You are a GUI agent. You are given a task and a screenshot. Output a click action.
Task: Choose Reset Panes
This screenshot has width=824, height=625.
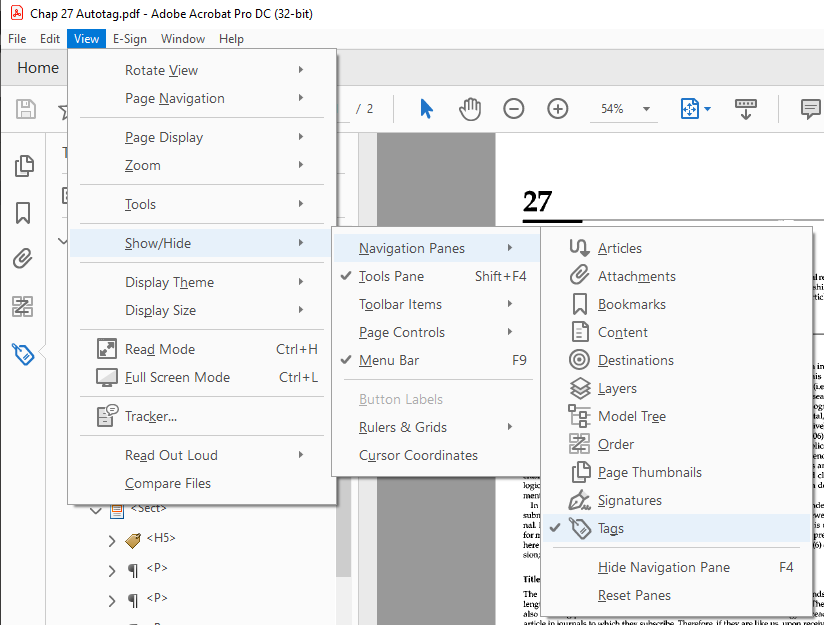click(676, 595)
